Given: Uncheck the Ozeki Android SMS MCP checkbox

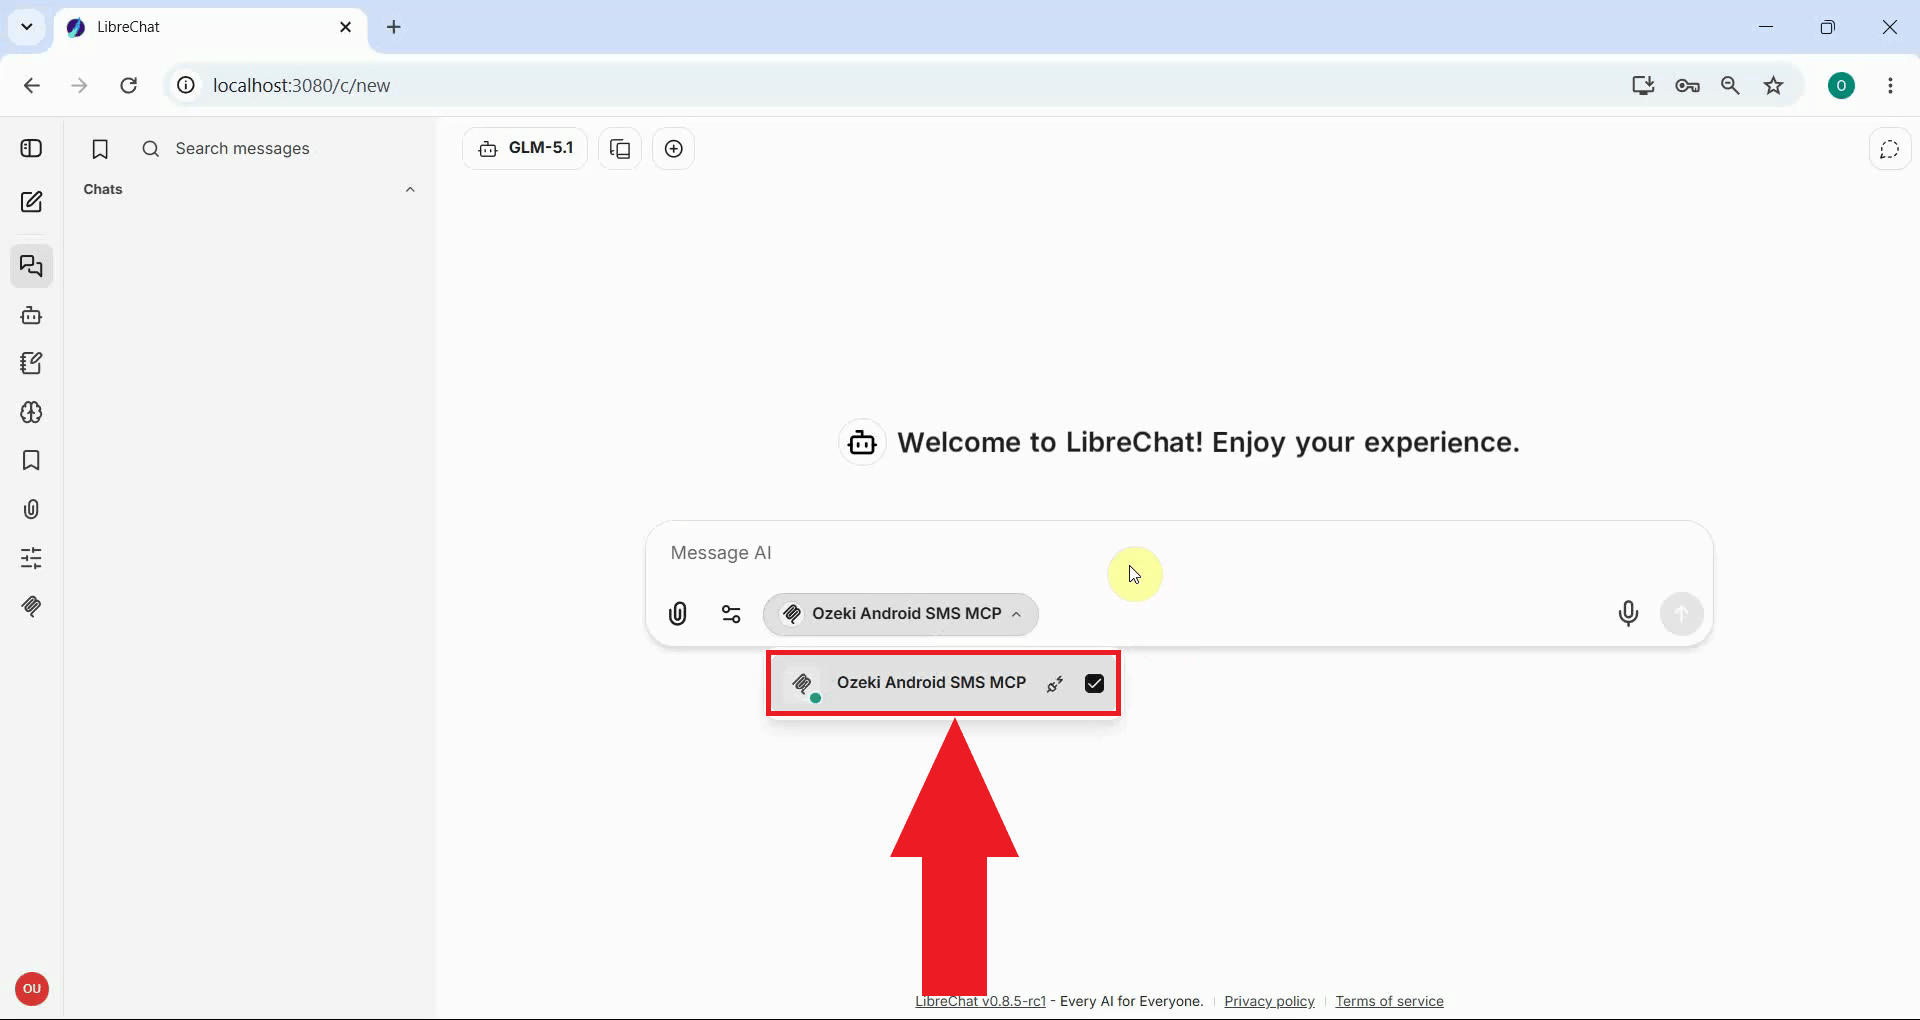Looking at the screenshot, I should coord(1094,684).
